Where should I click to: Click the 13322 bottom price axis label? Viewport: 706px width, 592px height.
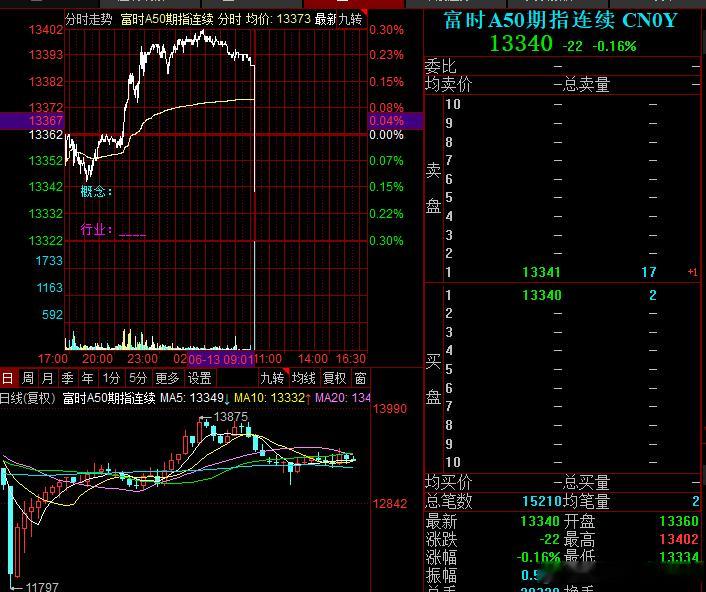click(x=45, y=241)
